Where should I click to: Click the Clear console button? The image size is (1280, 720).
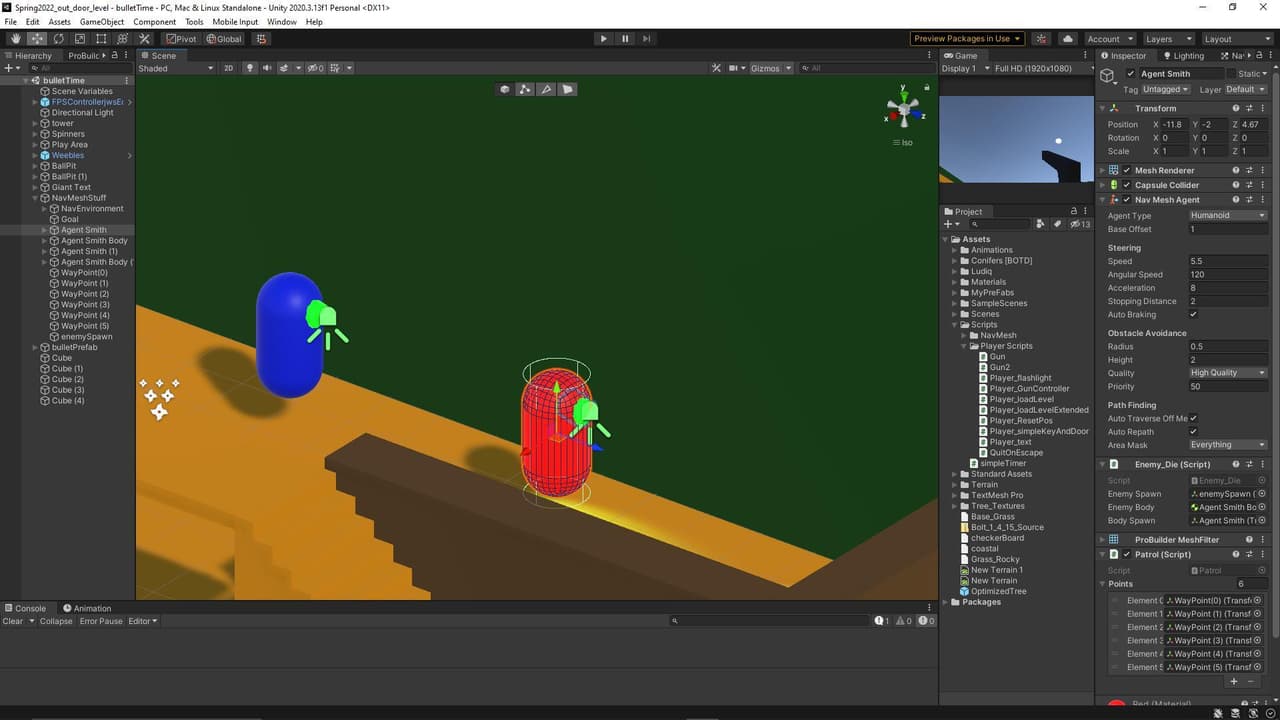click(13, 621)
